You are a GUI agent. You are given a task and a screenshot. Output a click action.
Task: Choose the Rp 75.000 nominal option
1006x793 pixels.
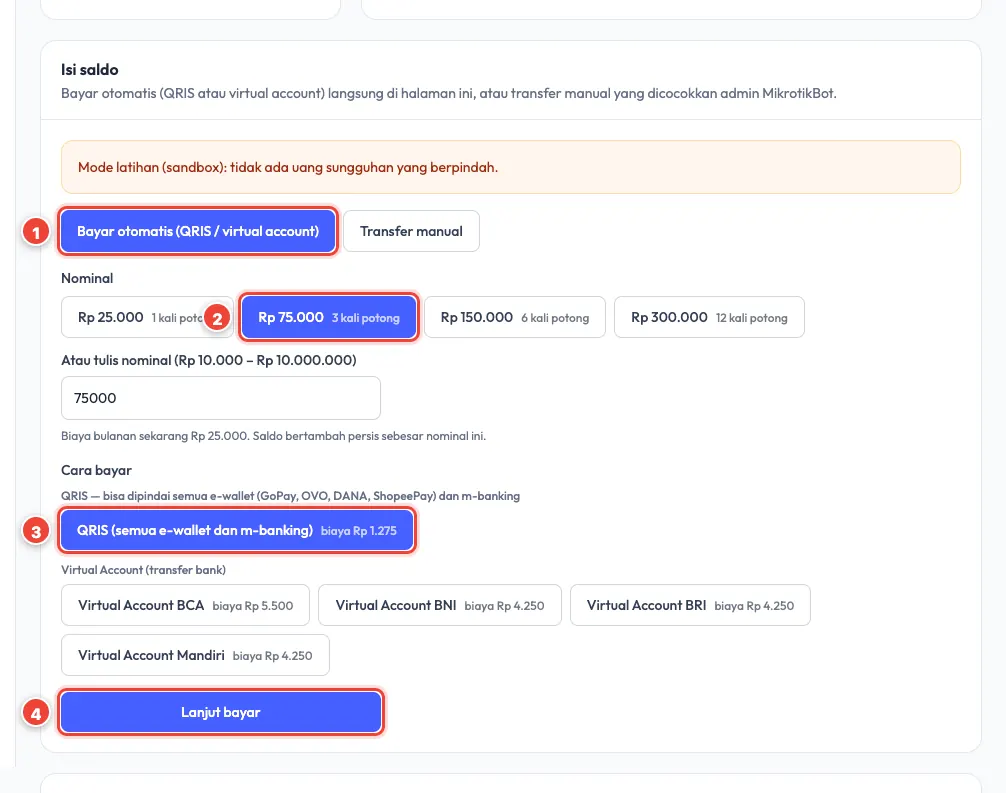pyautogui.click(x=328, y=317)
